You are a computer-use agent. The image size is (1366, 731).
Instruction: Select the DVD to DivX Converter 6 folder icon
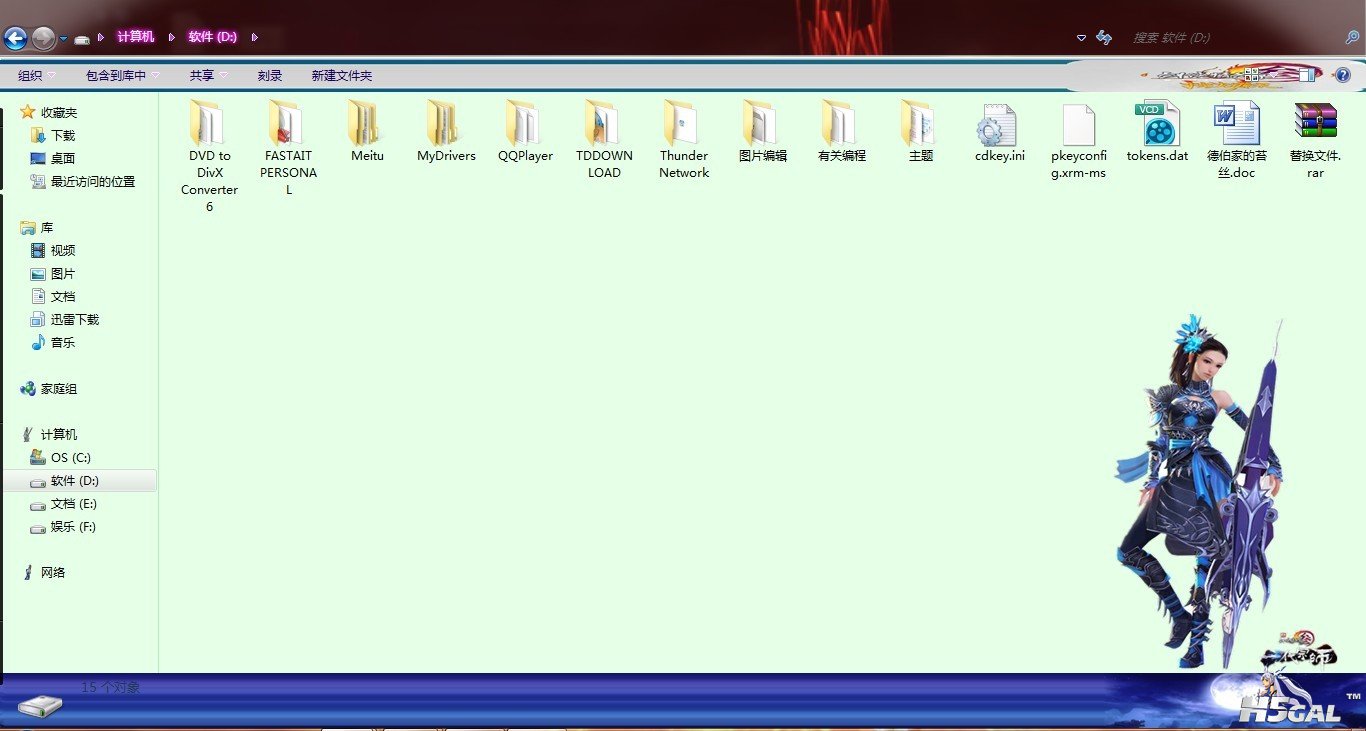tap(208, 123)
